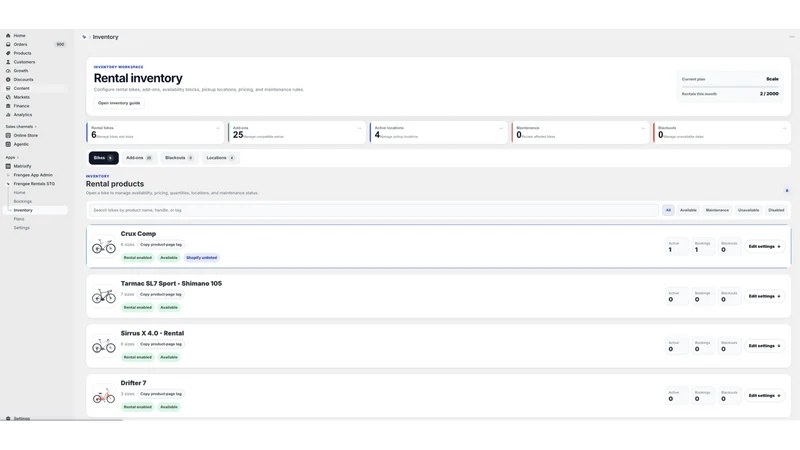Click the Home icon in the sidebar

point(8,36)
